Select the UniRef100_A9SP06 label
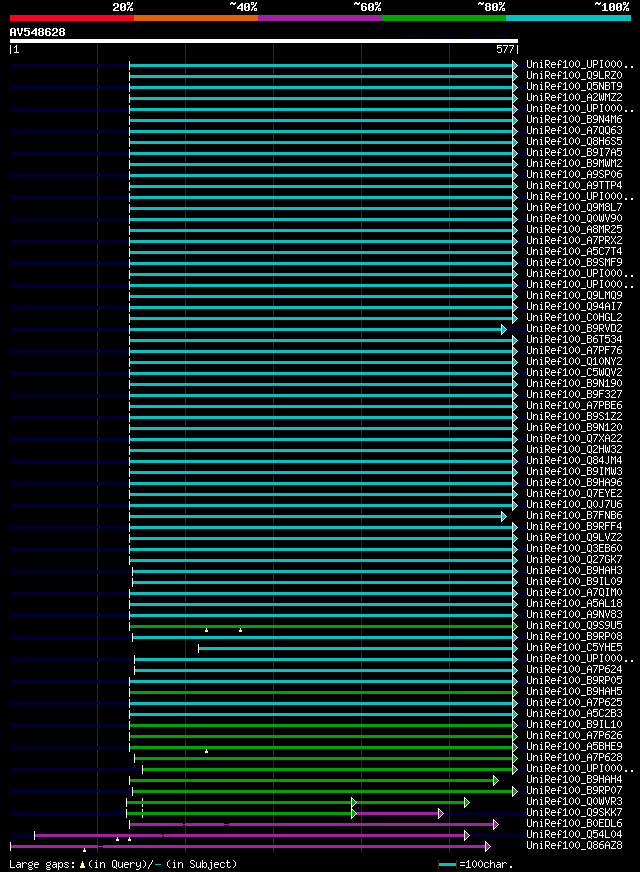640x872 pixels. 574,175
